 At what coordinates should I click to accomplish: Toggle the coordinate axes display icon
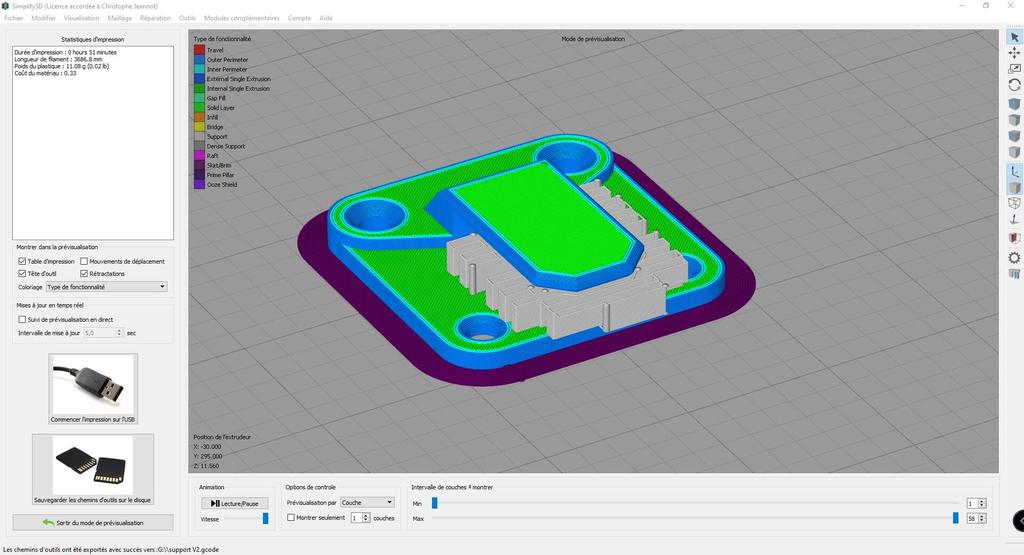point(1014,171)
